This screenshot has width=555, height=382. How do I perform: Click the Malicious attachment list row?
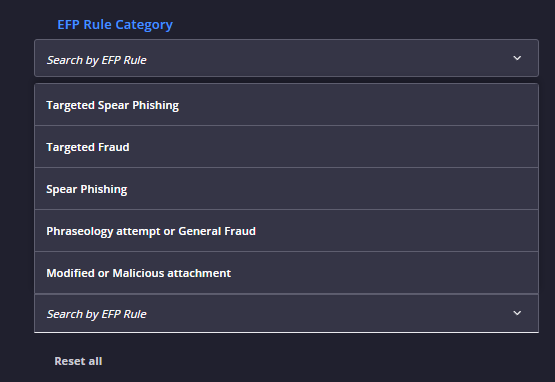click(286, 273)
